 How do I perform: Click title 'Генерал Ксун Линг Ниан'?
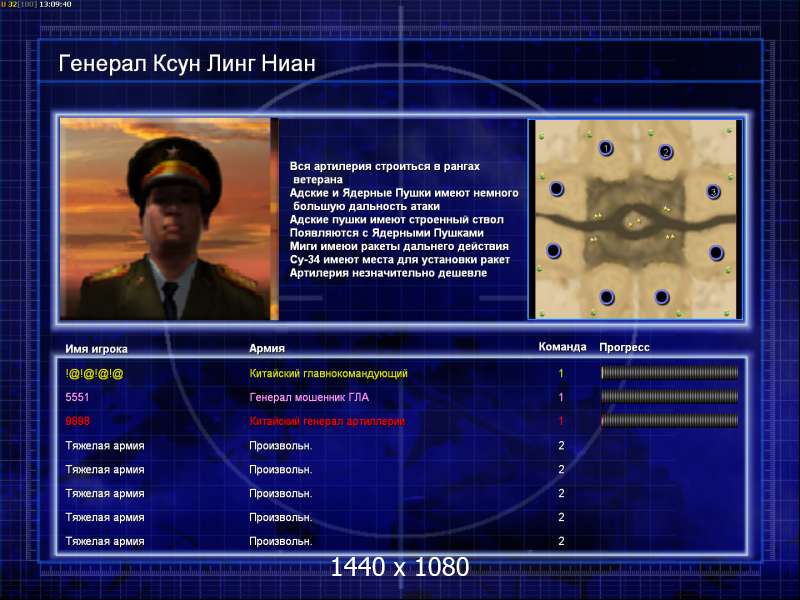click(x=187, y=64)
